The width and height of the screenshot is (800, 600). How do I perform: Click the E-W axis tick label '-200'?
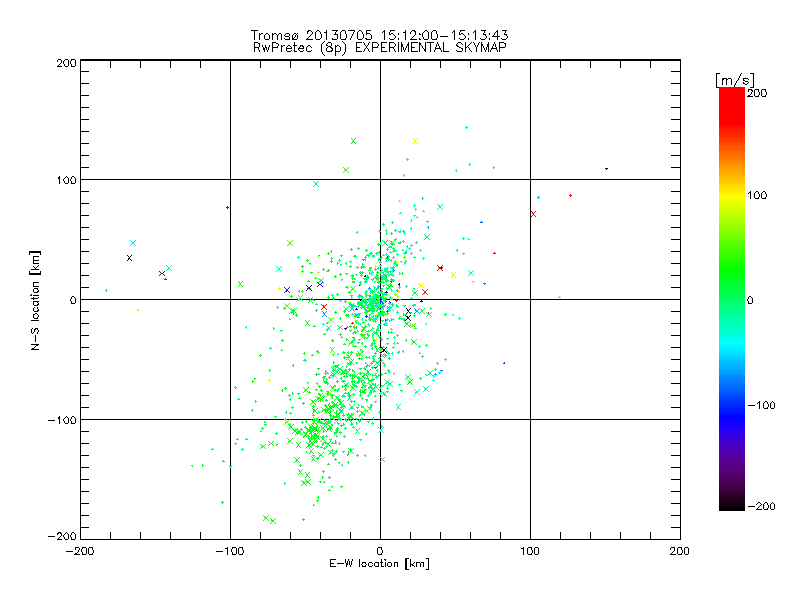(x=80, y=551)
